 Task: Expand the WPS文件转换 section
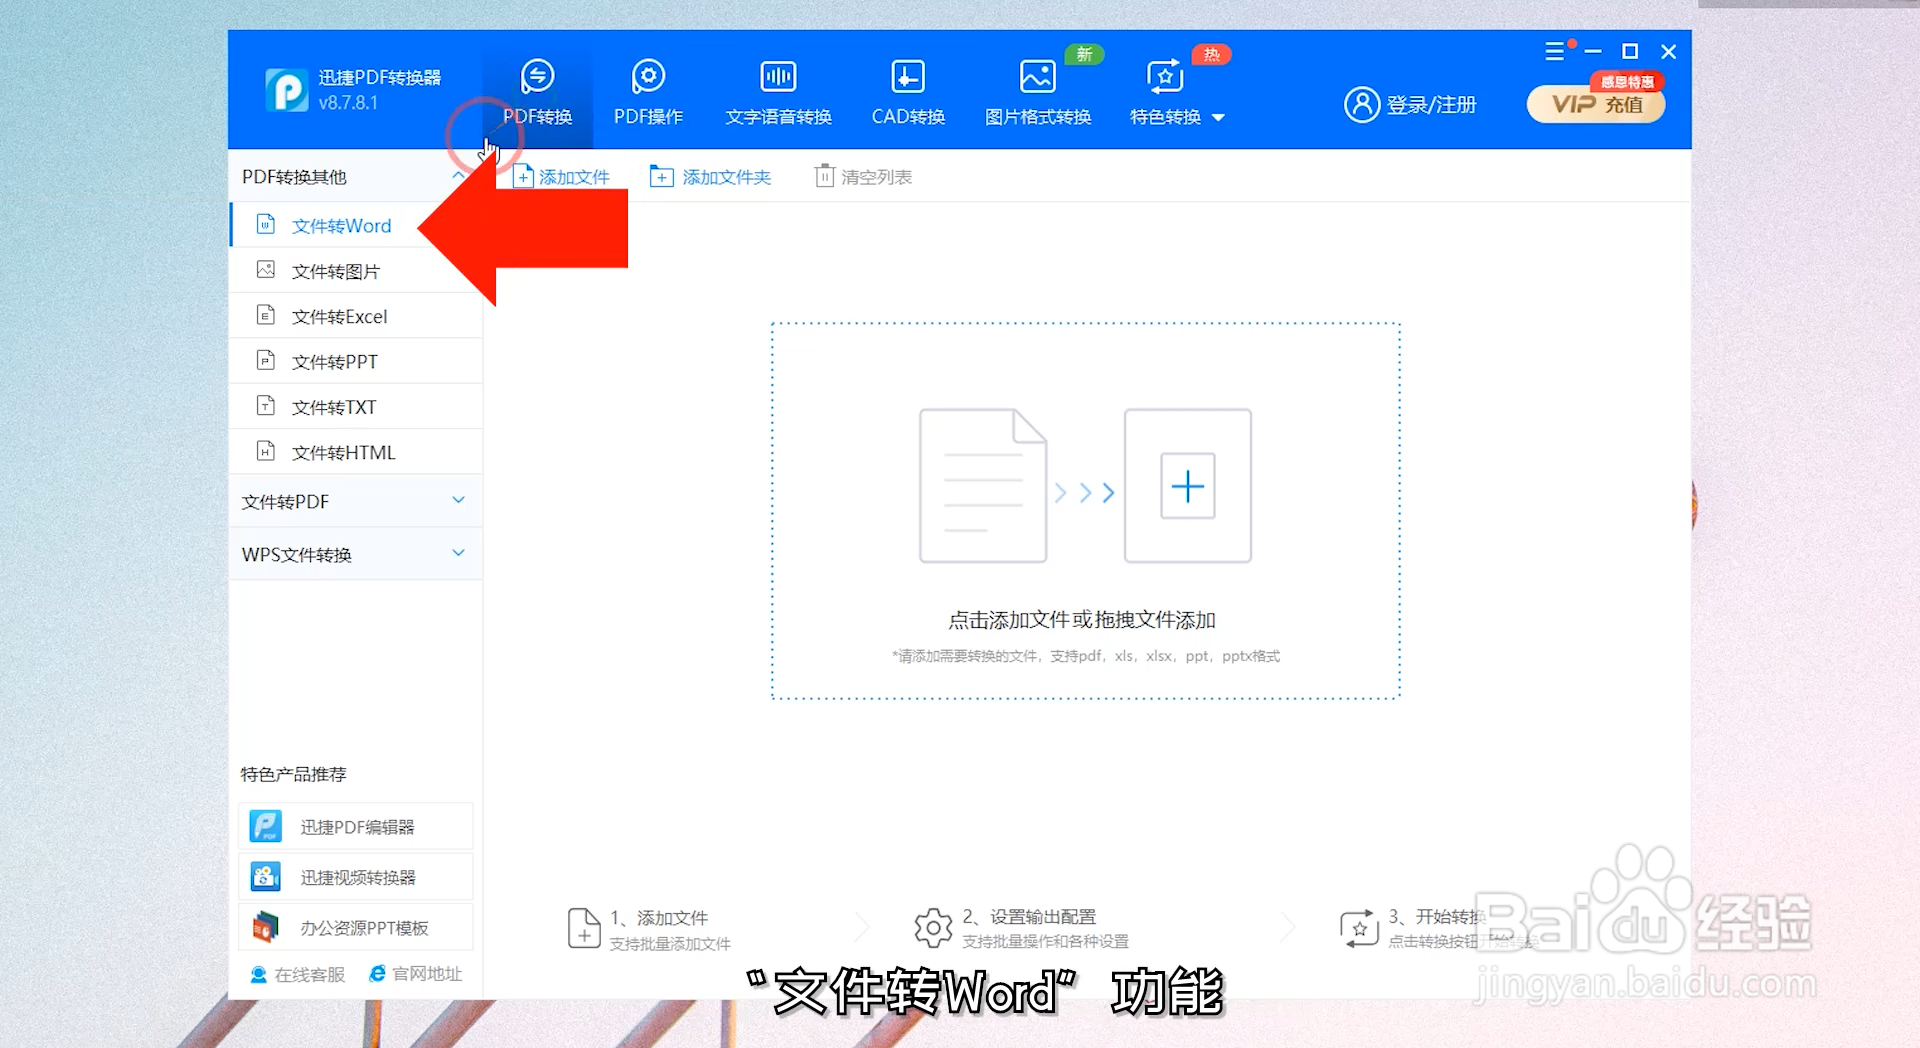coord(356,554)
